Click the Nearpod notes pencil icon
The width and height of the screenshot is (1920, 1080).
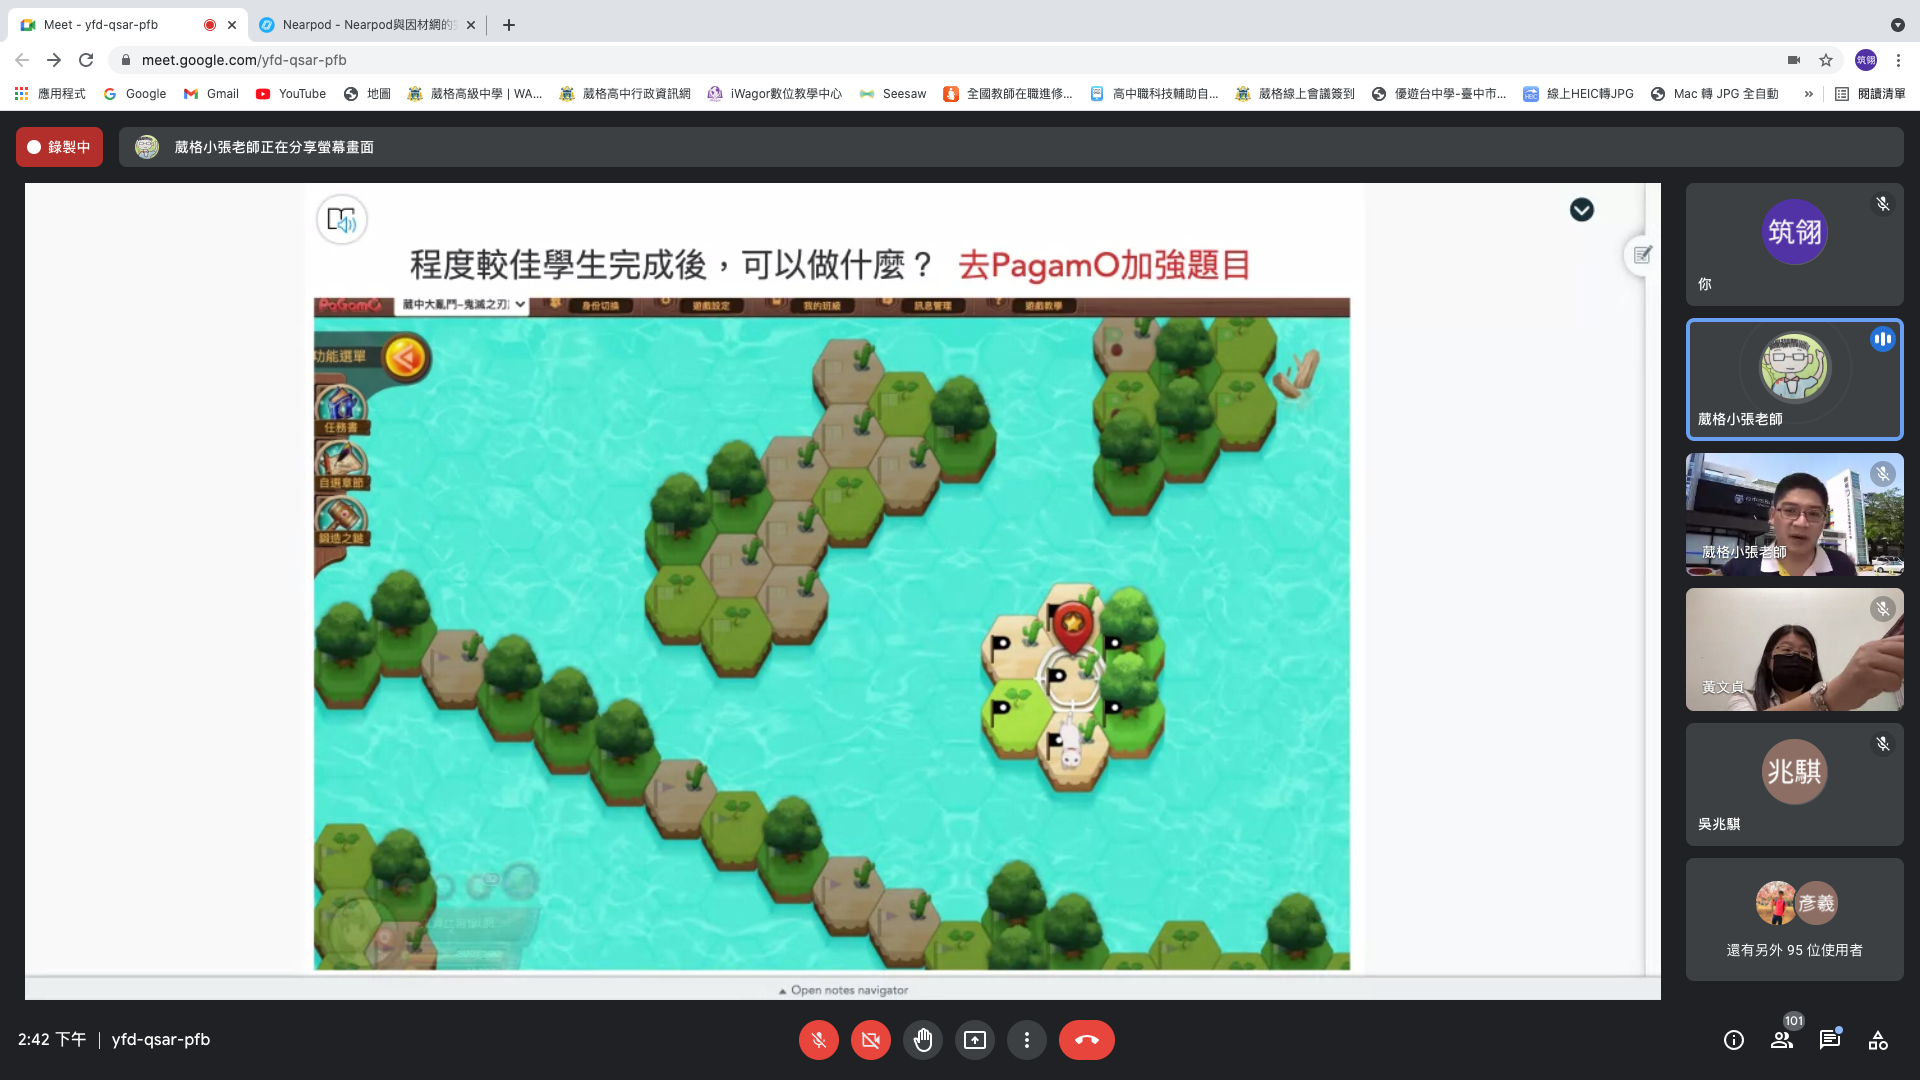point(1642,255)
